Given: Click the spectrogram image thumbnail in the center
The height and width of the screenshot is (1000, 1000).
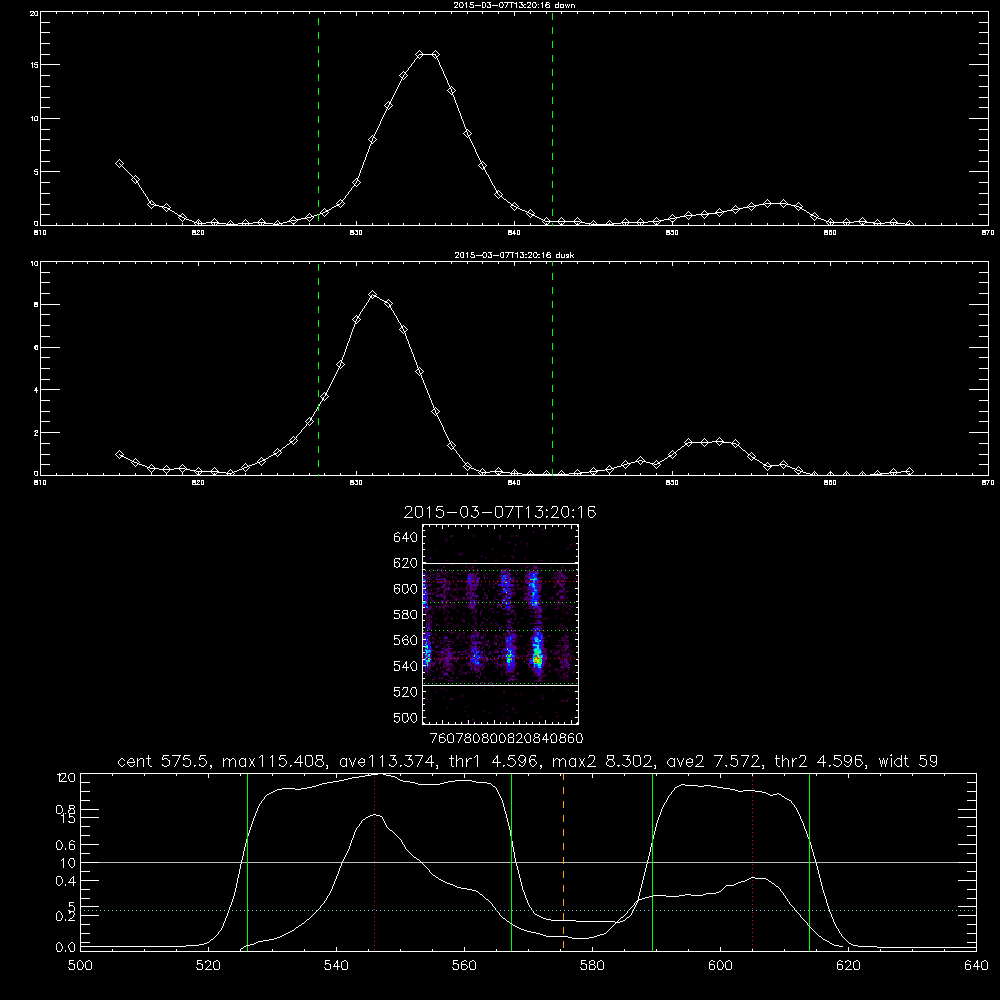Looking at the screenshot, I should click(x=501, y=624).
